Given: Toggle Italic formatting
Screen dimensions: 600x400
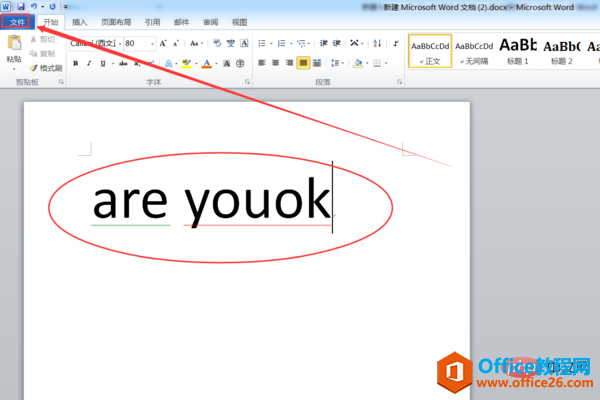Looking at the screenshot, I should 89,64.
